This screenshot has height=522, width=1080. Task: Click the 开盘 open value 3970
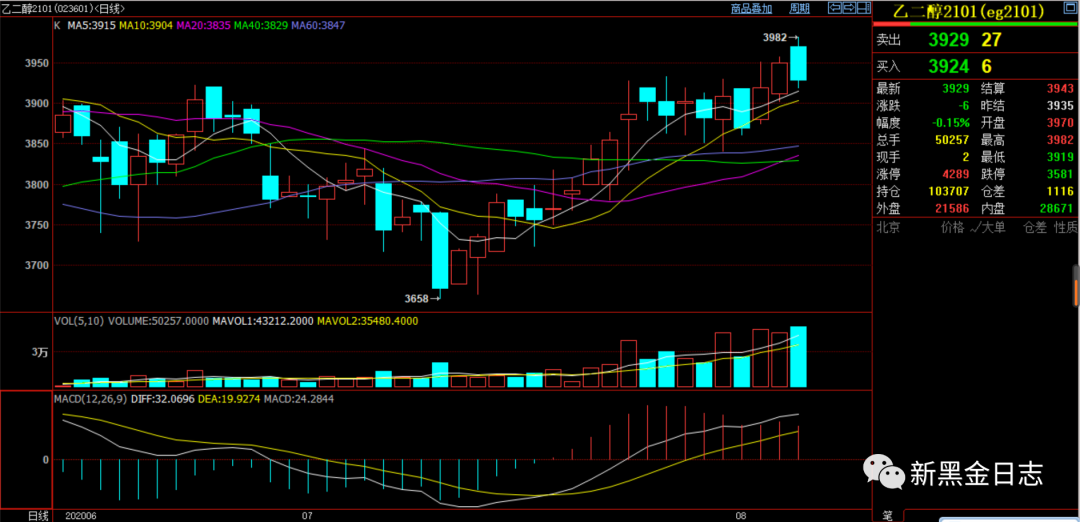[1060, 123]
